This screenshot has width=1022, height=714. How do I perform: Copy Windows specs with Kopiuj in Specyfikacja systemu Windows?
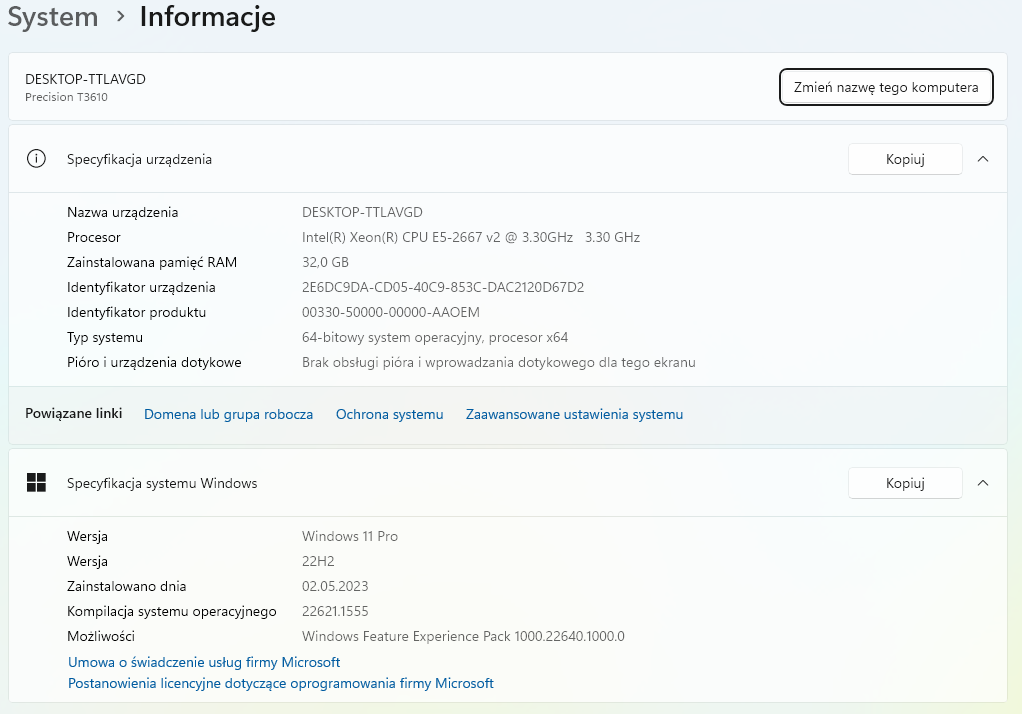[x=905, y=483]
